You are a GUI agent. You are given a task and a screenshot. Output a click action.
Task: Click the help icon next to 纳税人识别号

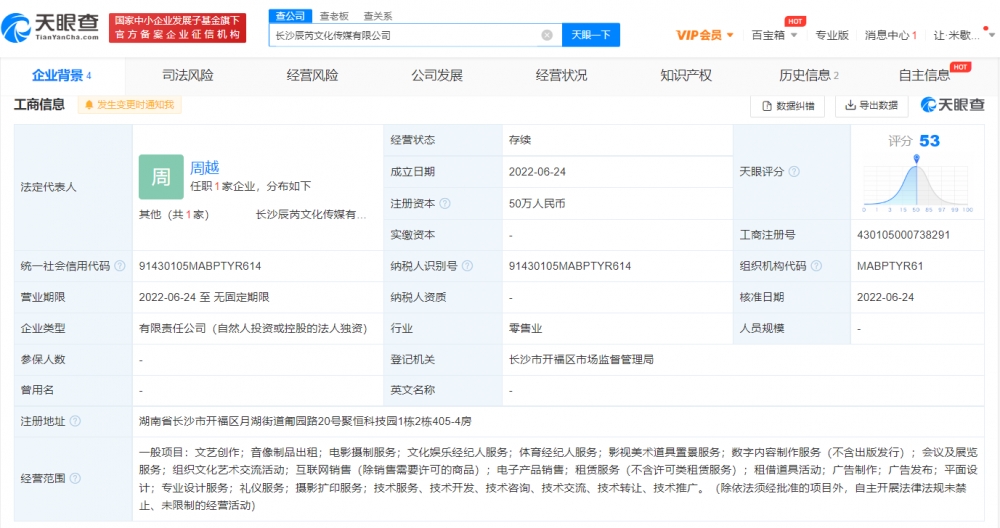click(467, 266)
